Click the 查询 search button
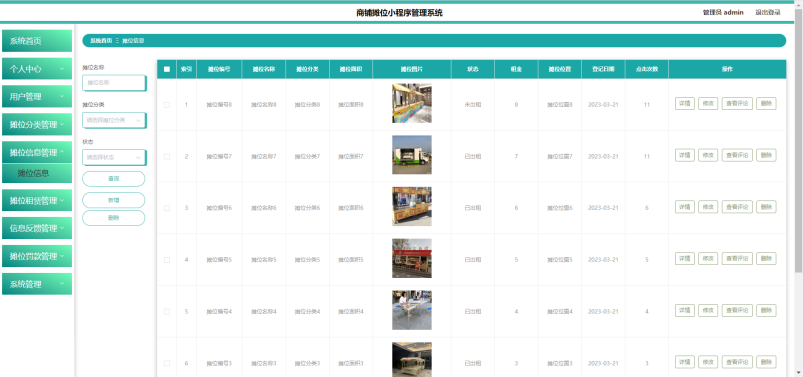The height and width of the screenshot is (377, 803). [x=114, y=179]
